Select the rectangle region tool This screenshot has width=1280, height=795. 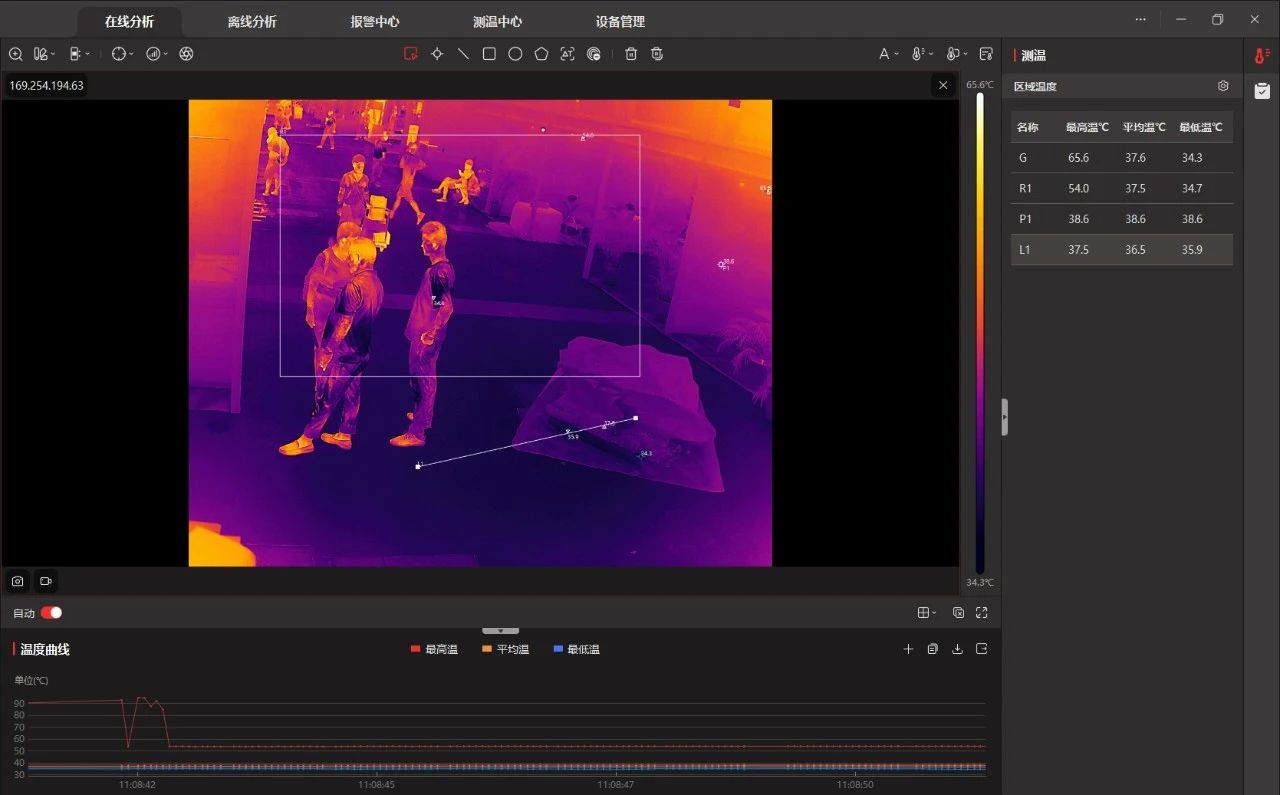coord(489,54)
